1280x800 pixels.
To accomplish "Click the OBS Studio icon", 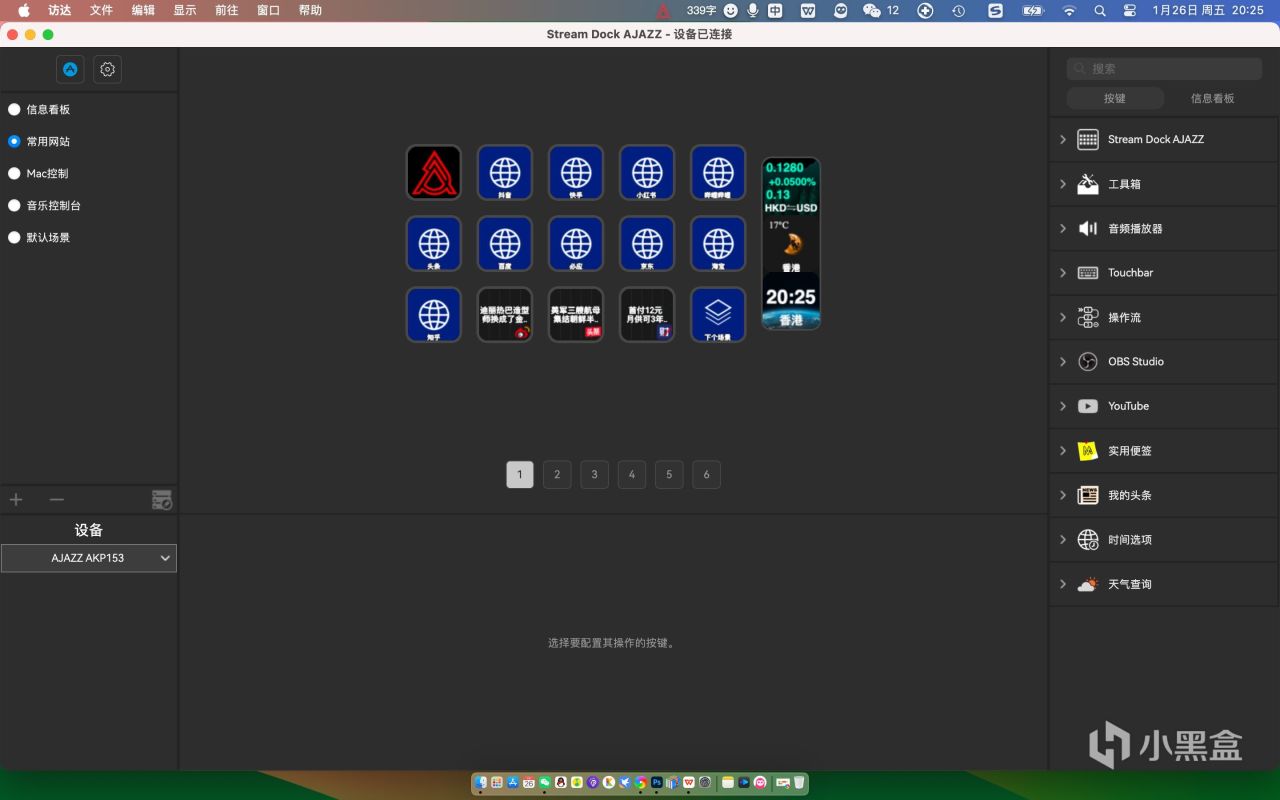I will click(1088, 362).
